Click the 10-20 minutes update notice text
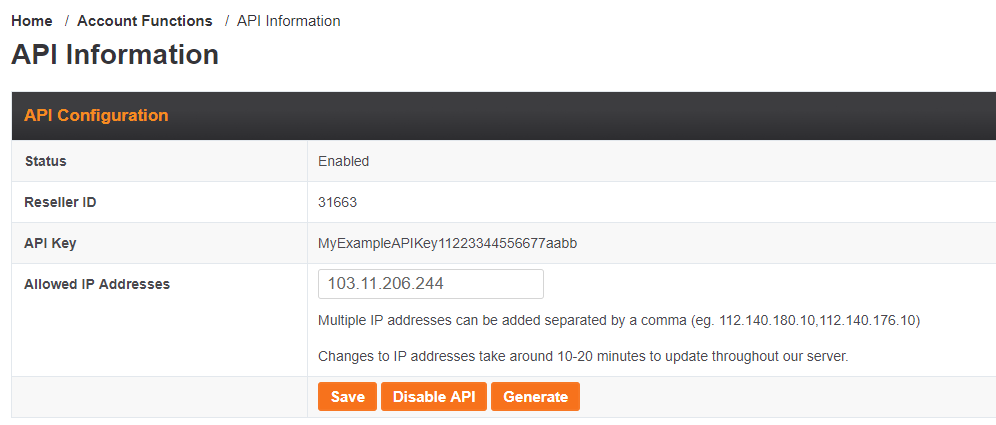996x425 pixels. pyautogui.click(x=582, y=356)
